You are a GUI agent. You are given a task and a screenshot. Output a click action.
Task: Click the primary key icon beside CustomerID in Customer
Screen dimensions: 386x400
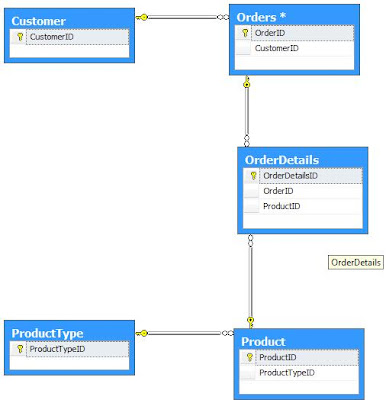point(20,37)
